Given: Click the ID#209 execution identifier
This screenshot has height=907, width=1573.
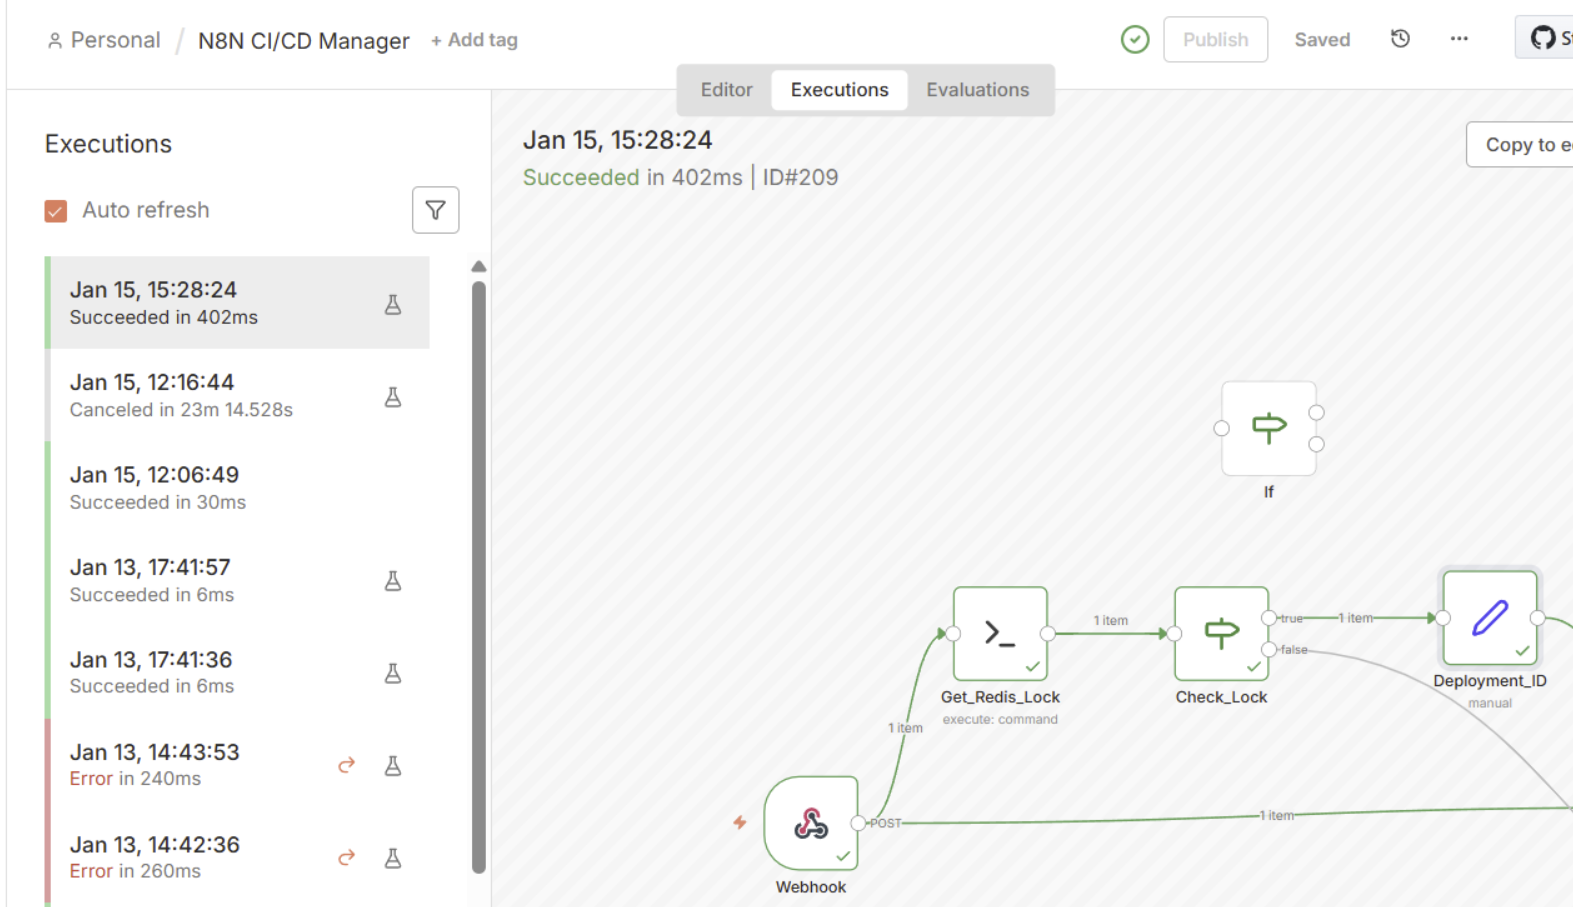Looking at the screenshot, I should click(800, 177).
